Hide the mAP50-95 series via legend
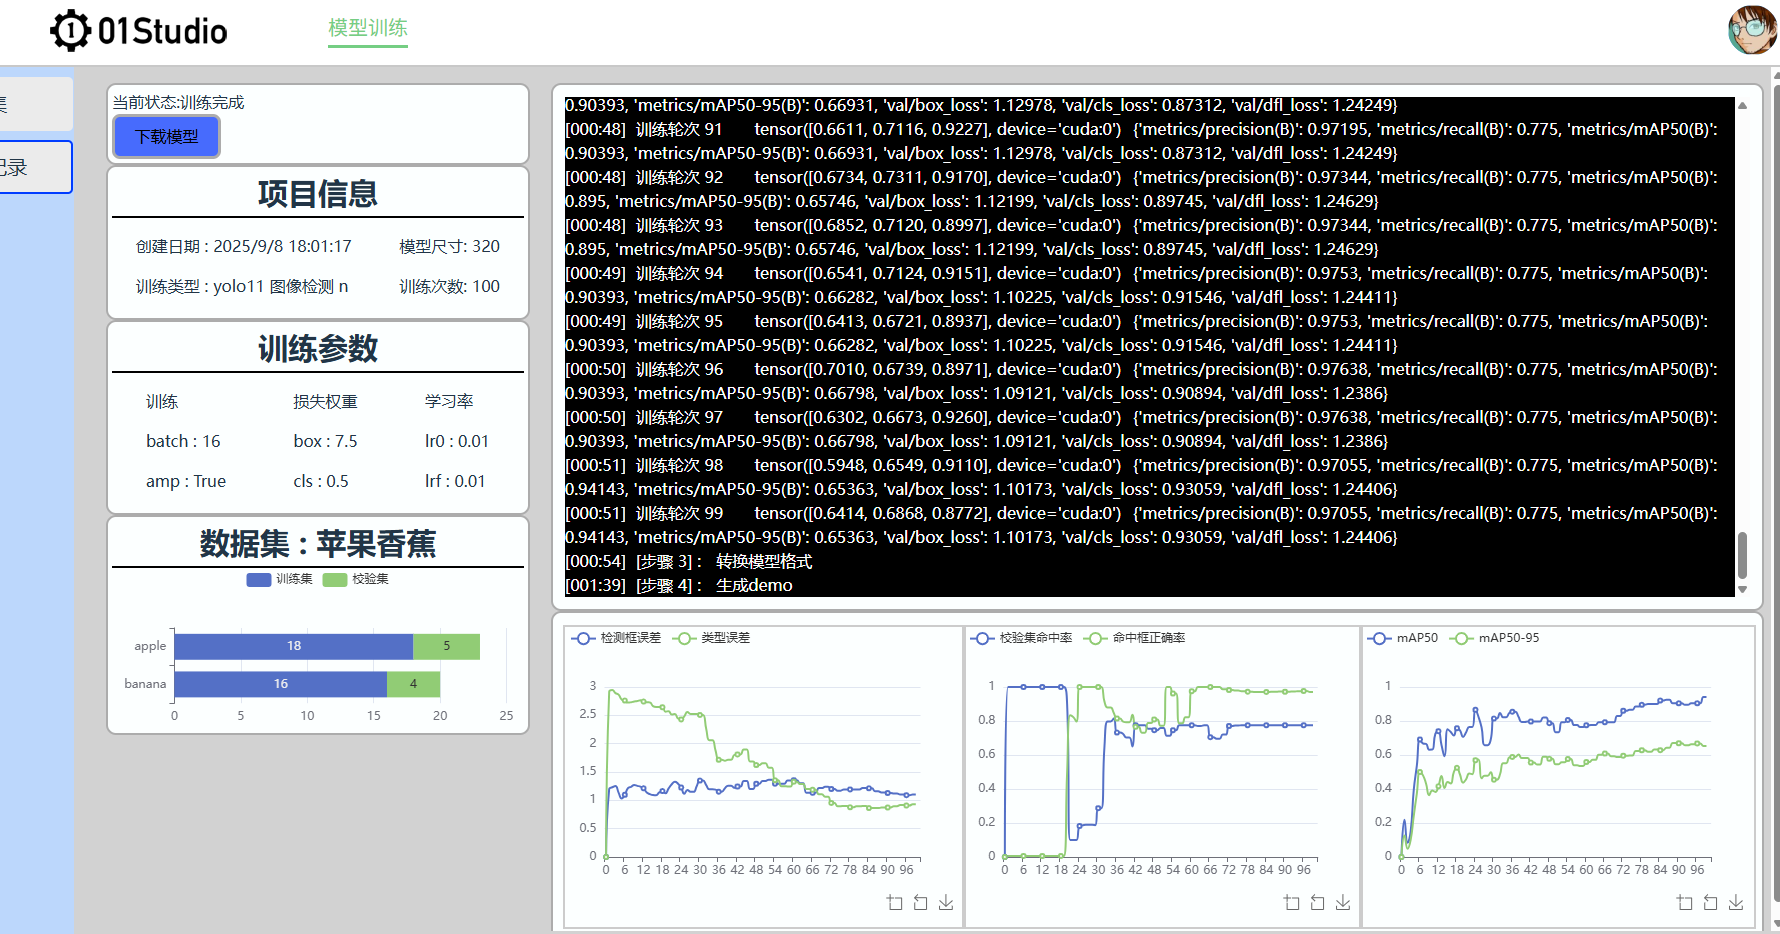This screenshot has height=934, width=1780. point(1496,638)
